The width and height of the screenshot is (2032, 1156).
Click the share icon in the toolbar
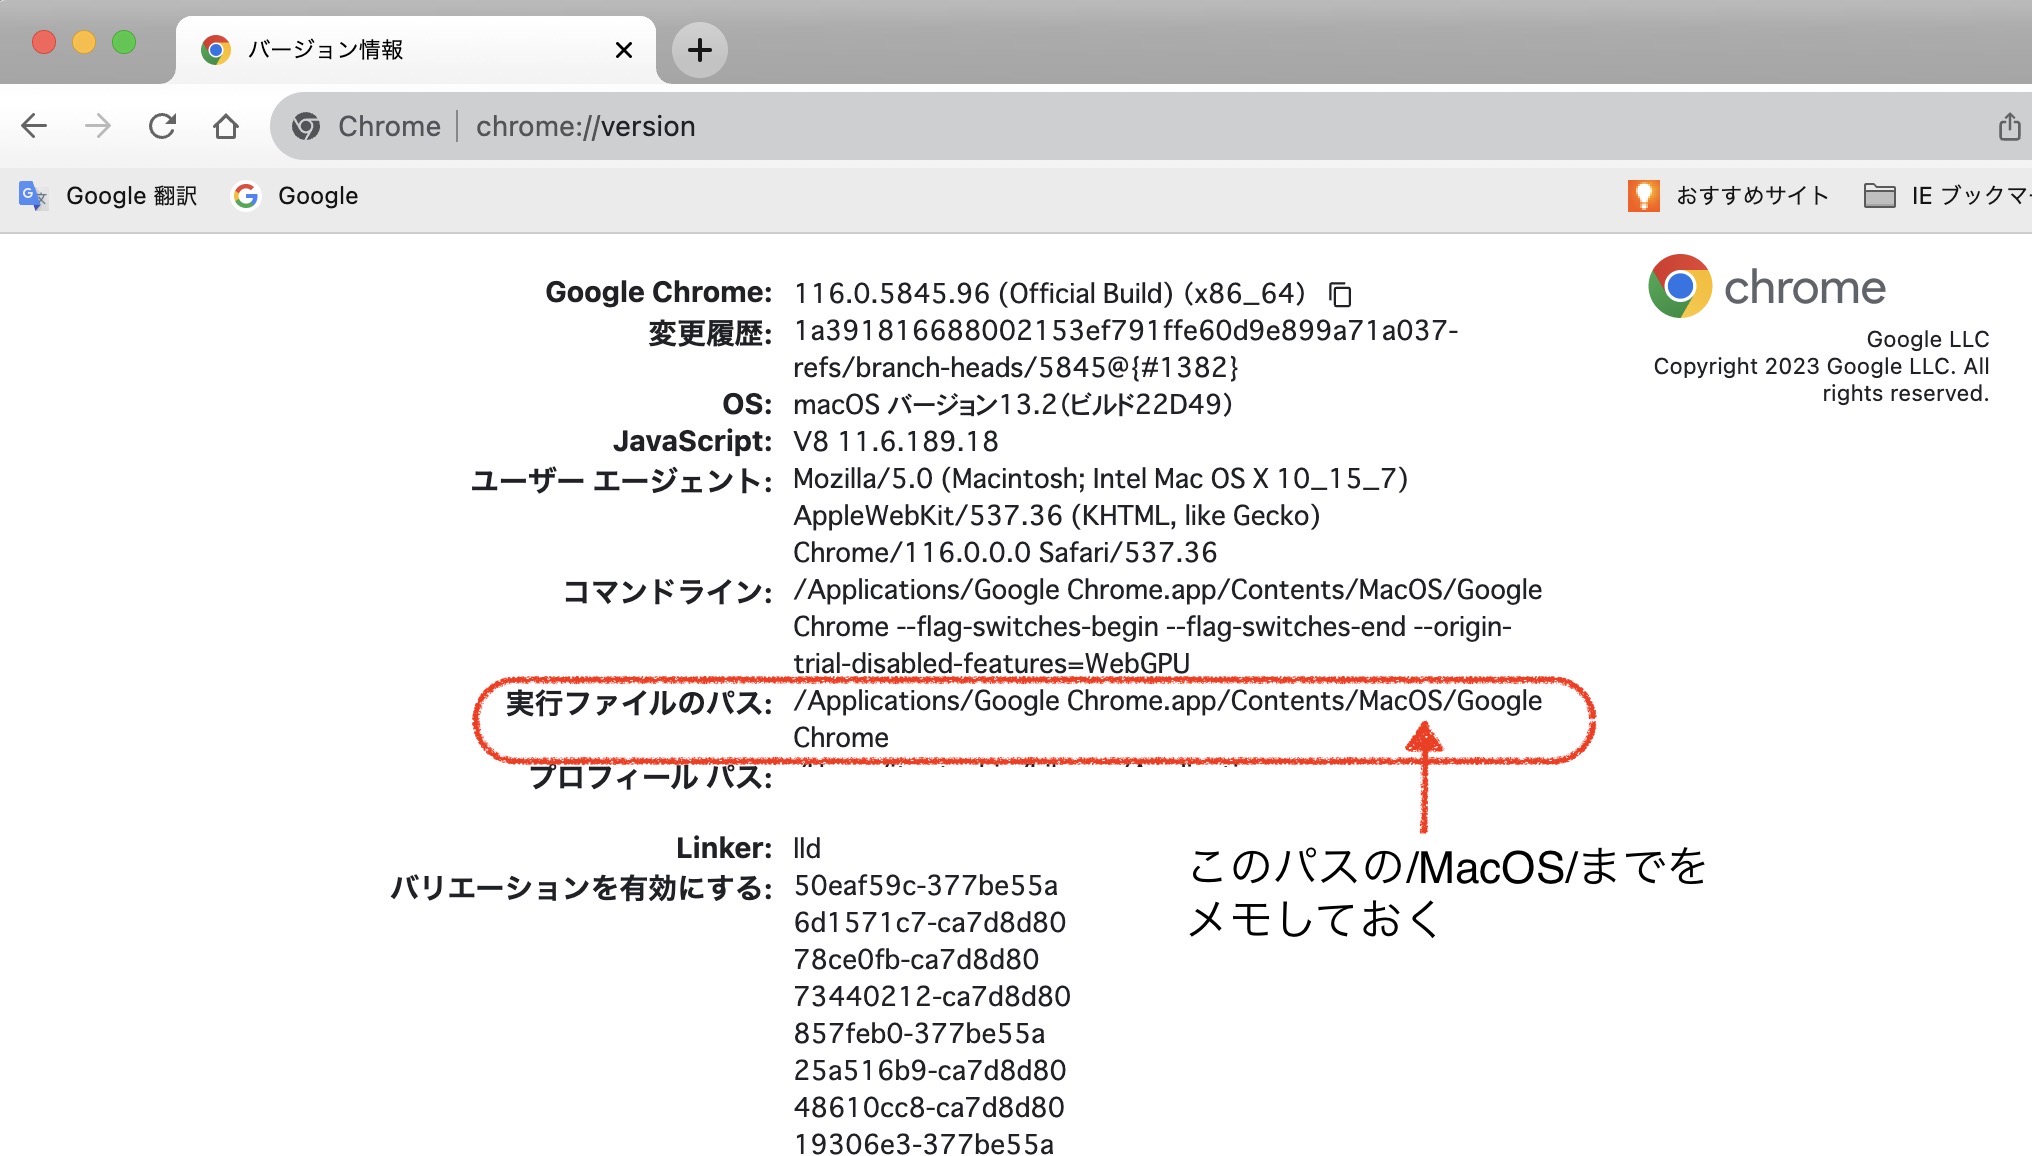pyautogui.click(x=2010, y=126)
